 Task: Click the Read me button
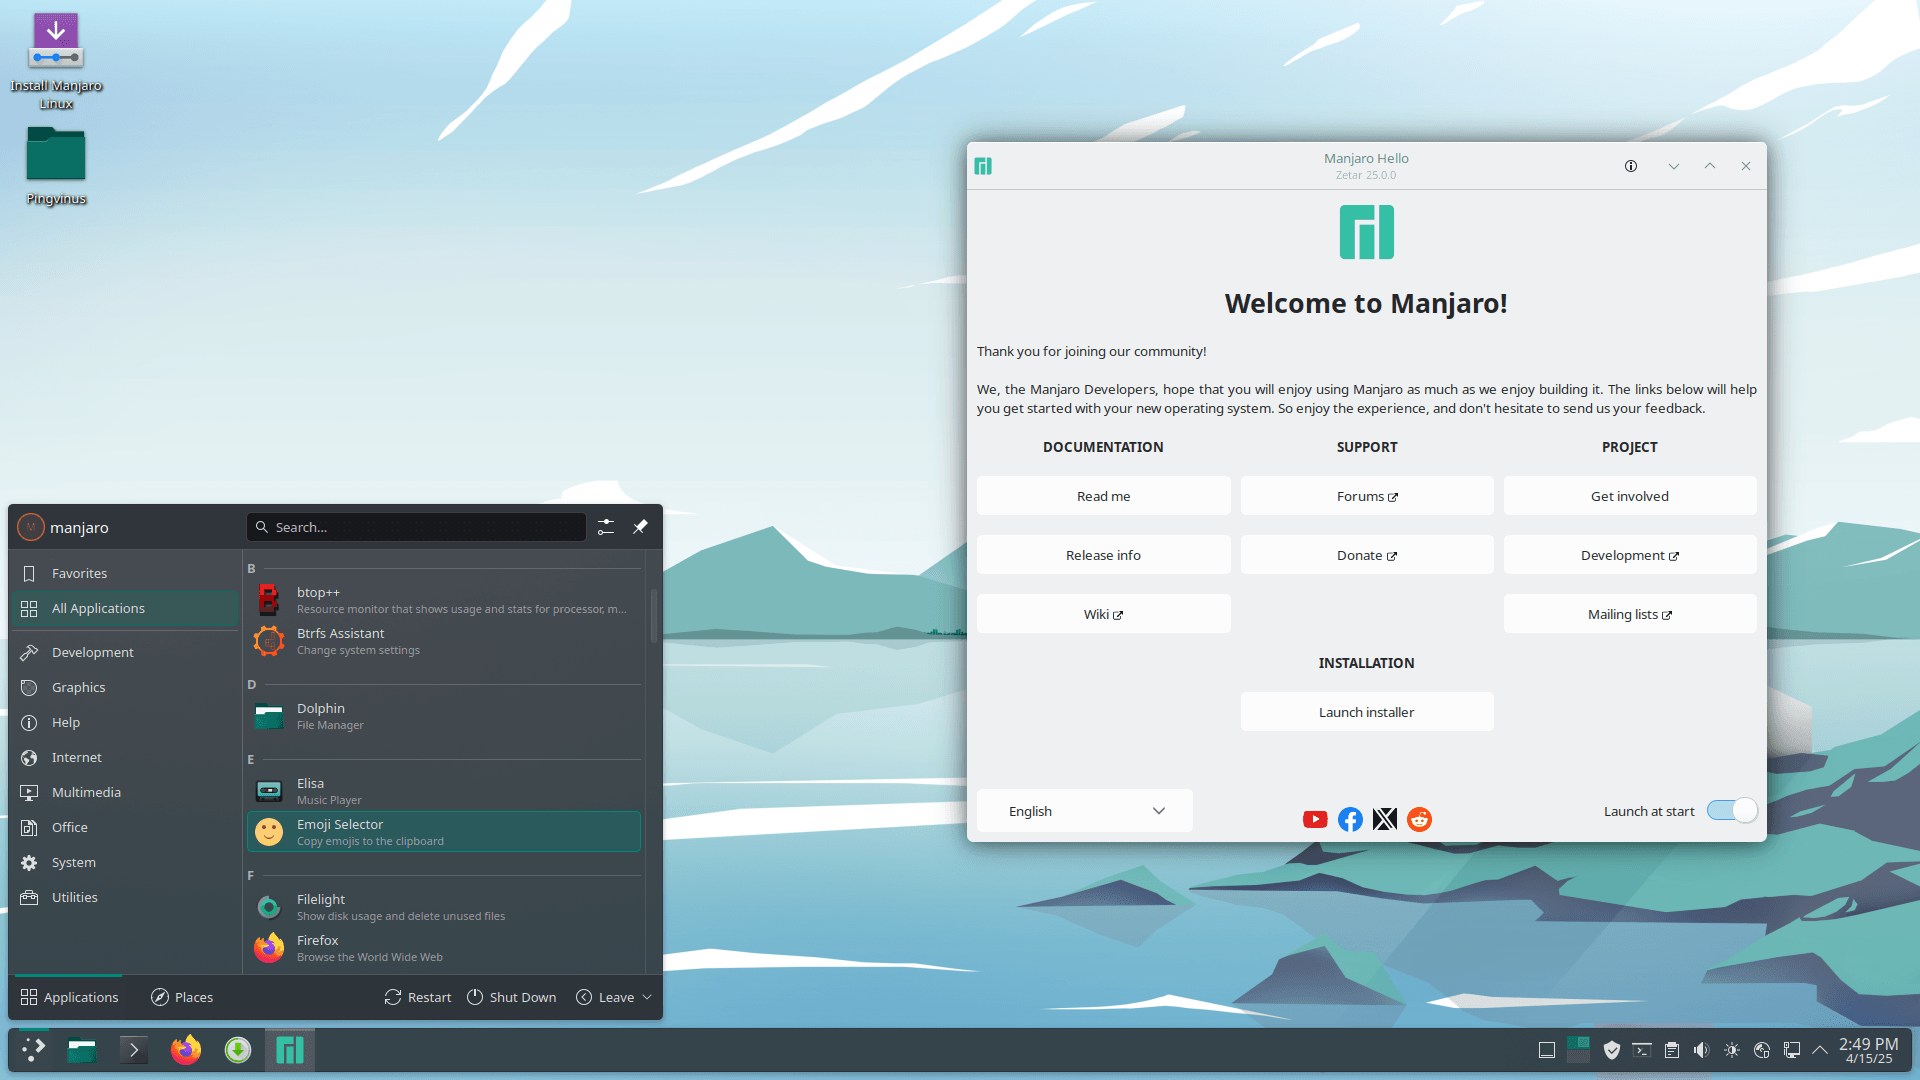pos(1103,496)
